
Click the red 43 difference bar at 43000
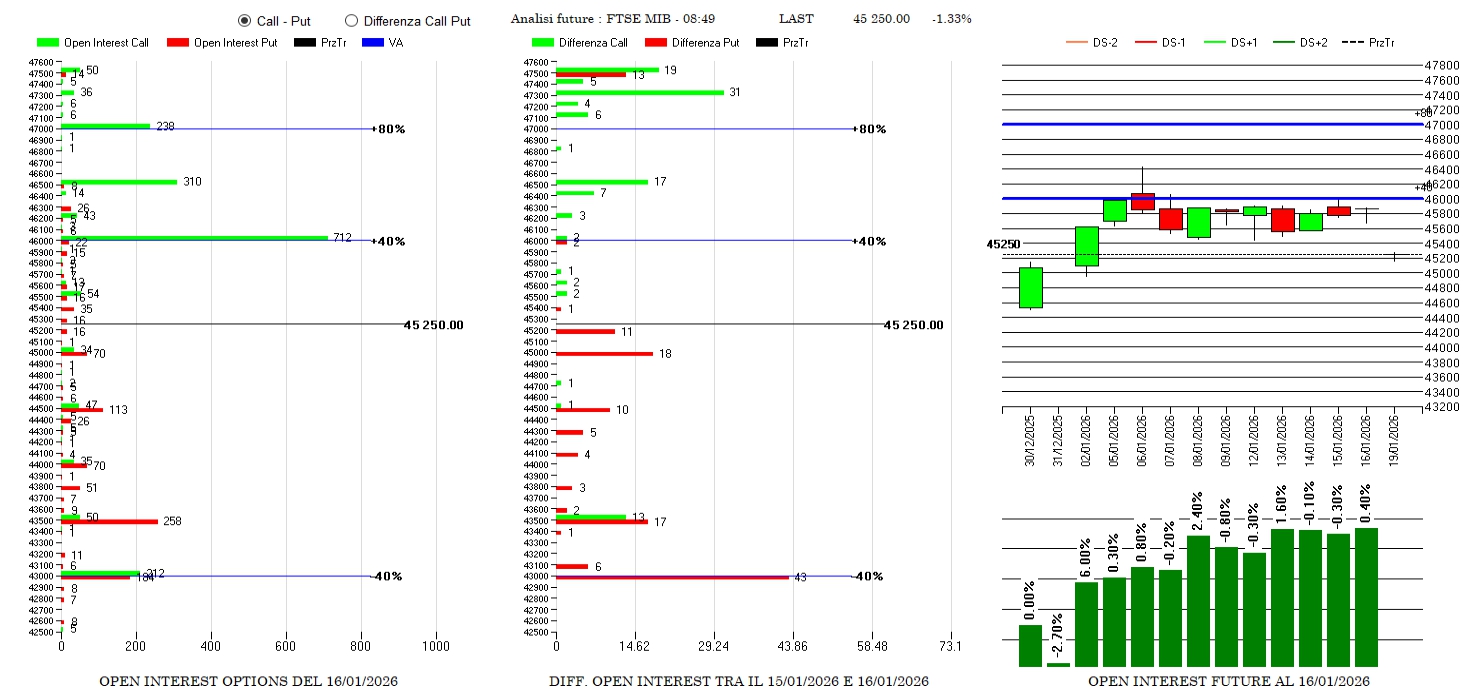672,577
